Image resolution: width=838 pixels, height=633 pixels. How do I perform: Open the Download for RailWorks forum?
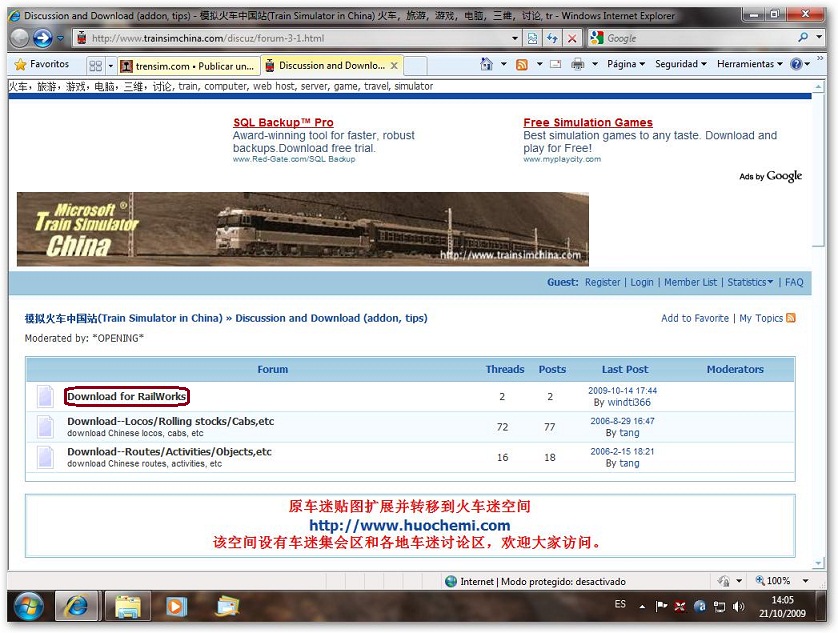[x=127, y=397]
